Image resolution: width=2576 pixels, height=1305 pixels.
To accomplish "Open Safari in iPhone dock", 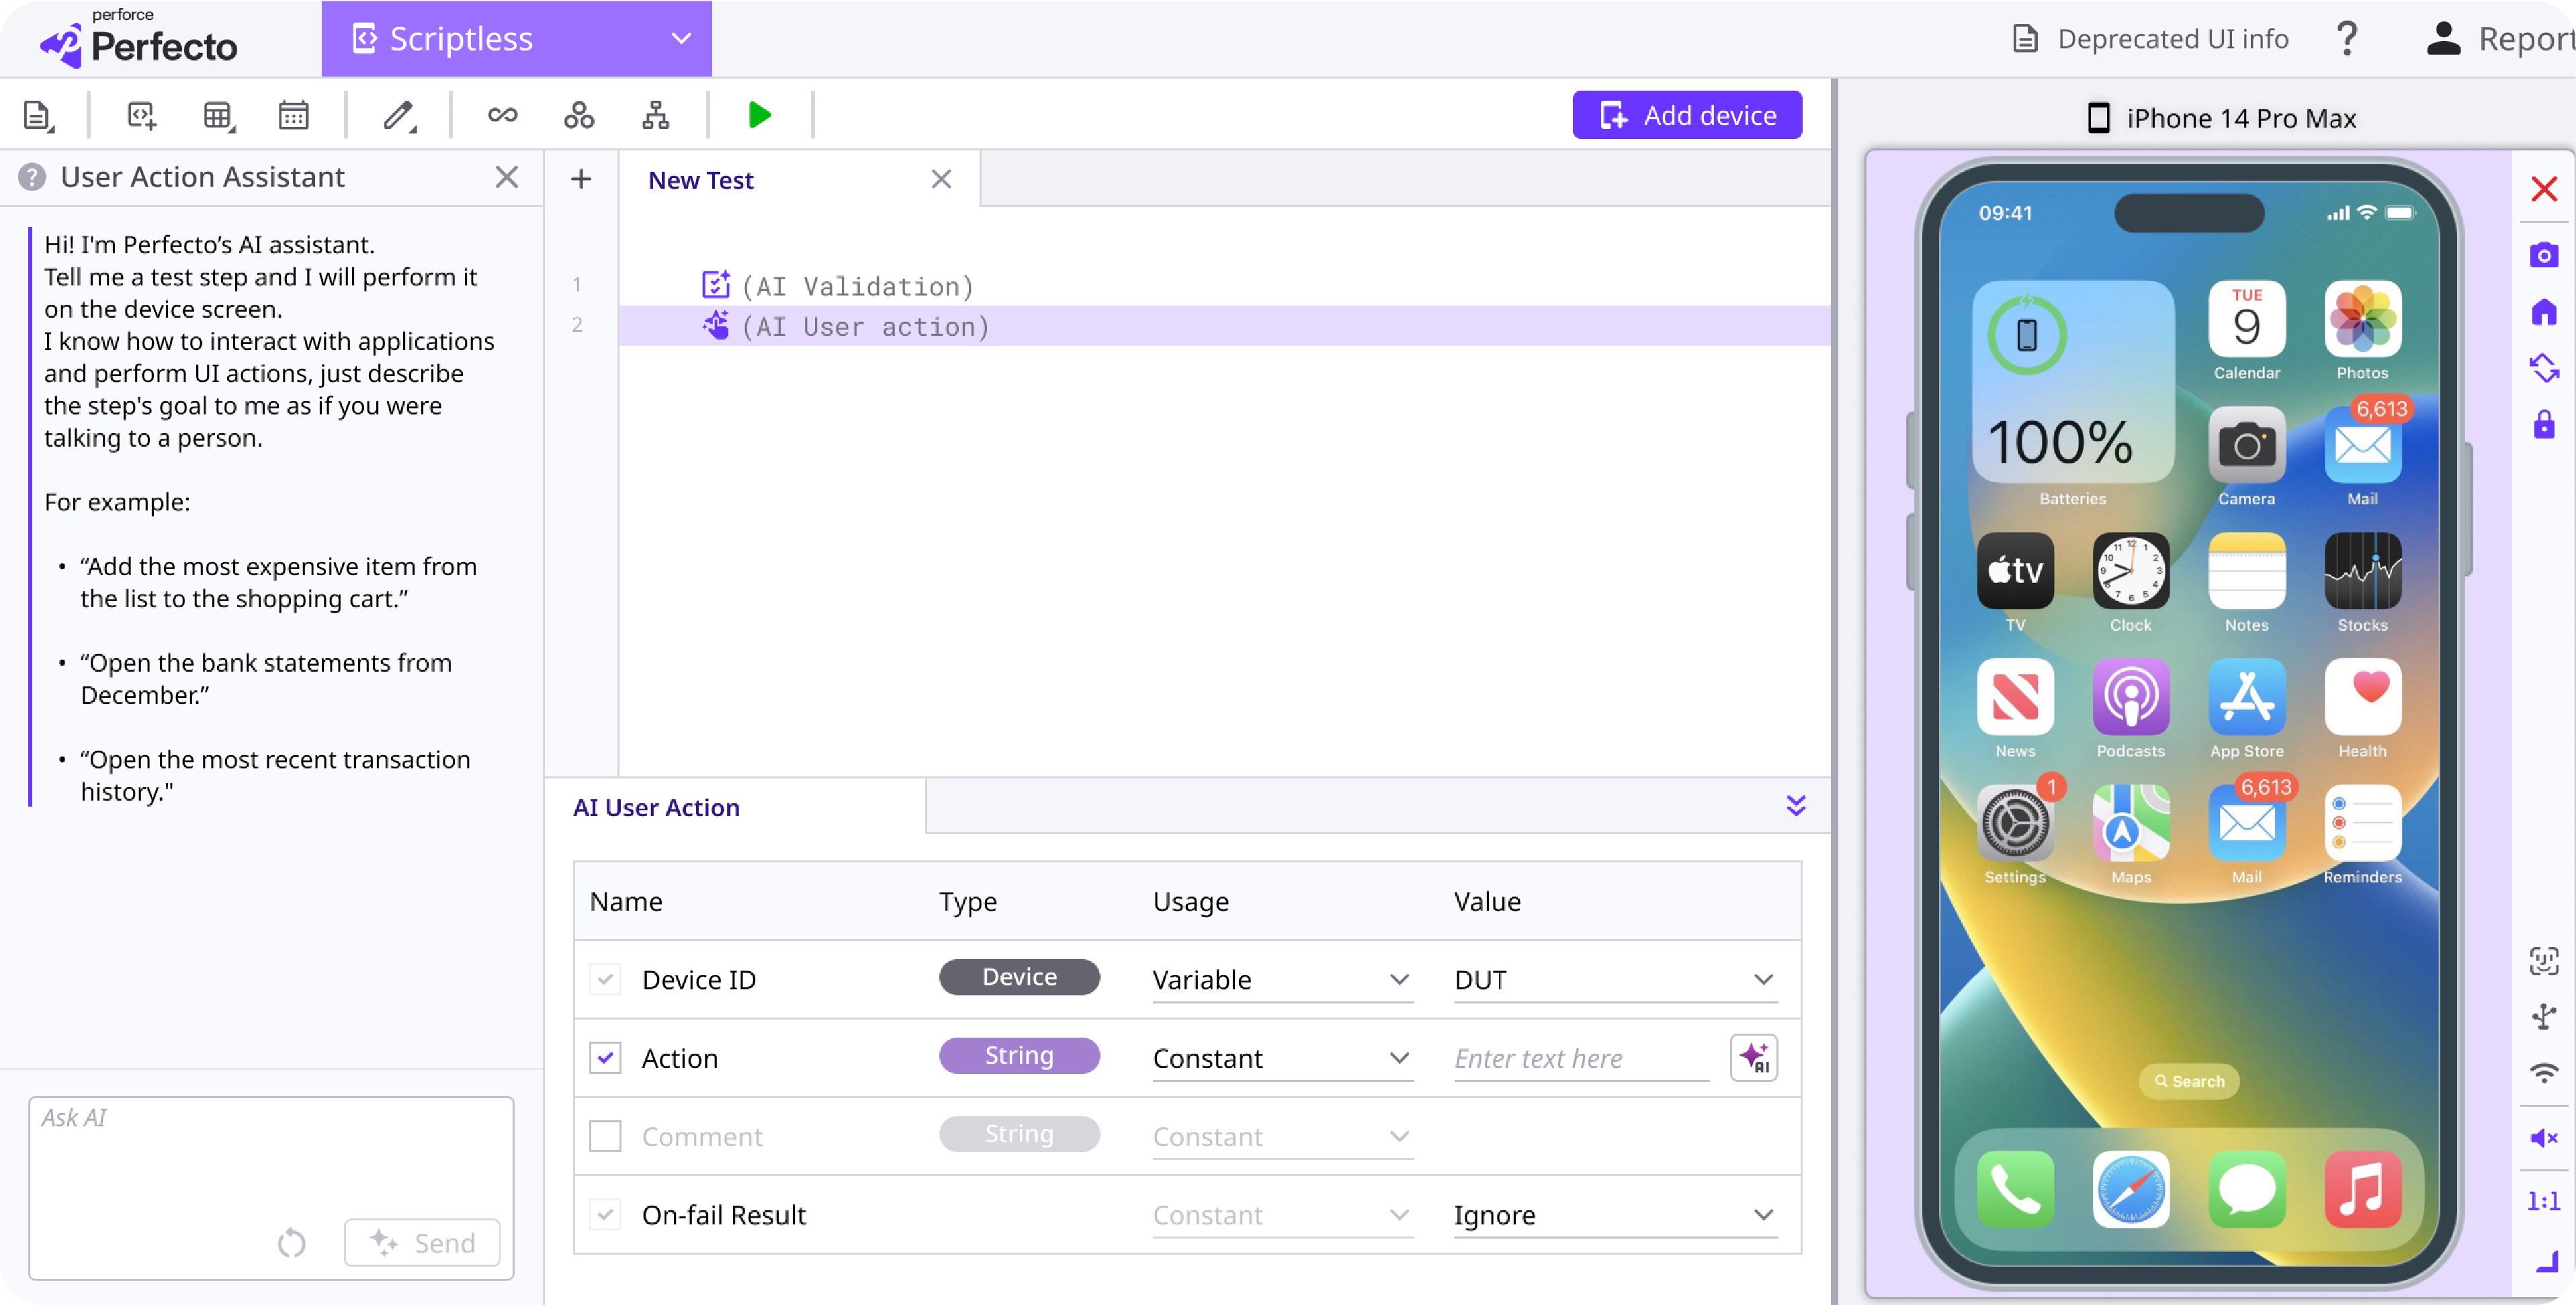I will [x=2131, y=1189].
